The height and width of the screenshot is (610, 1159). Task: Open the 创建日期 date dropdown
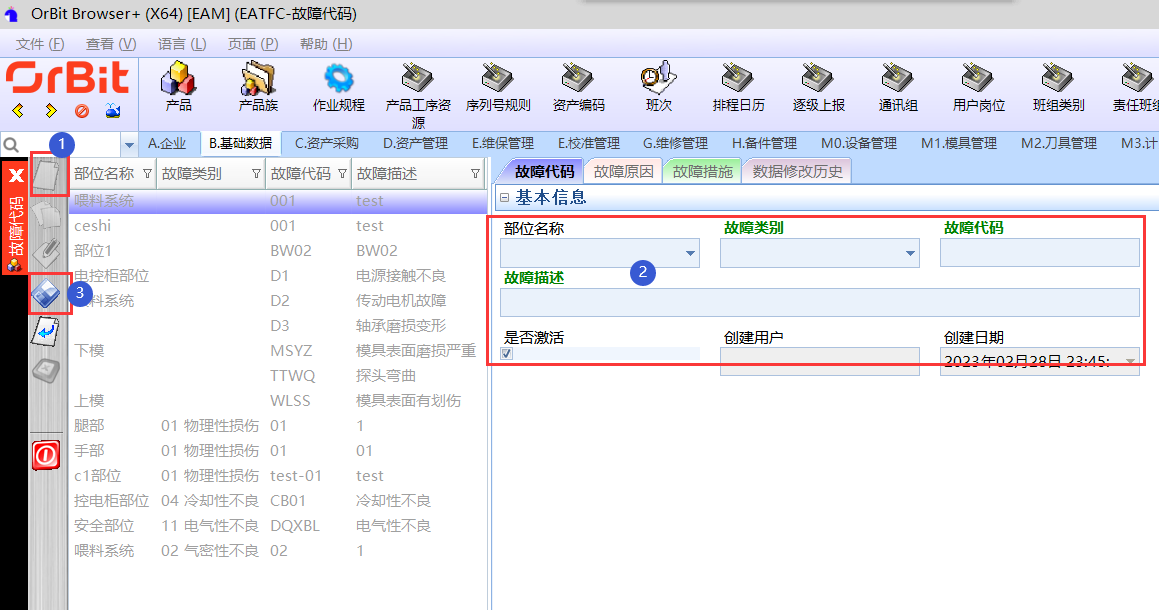click(x=1130, y=361)
